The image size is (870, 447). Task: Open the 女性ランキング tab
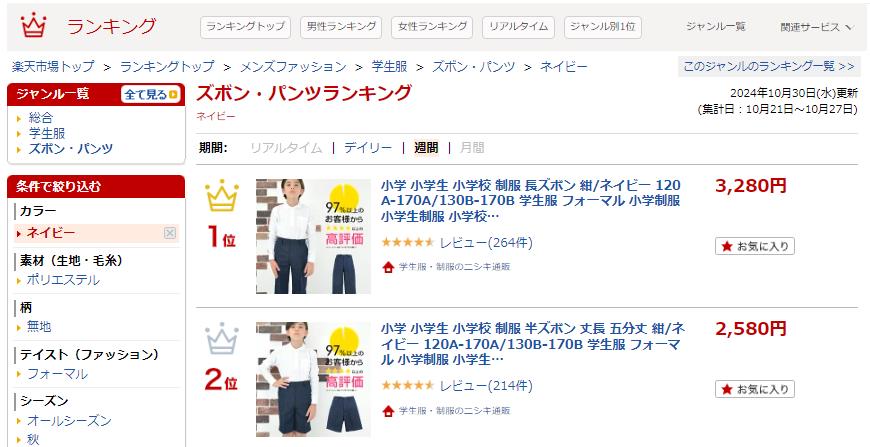coord(432,27)
